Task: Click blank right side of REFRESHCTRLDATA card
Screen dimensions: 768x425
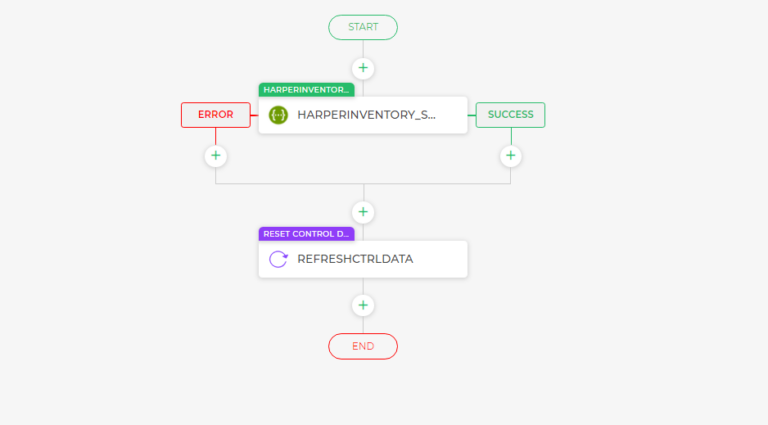Action: tap(440, 259)
